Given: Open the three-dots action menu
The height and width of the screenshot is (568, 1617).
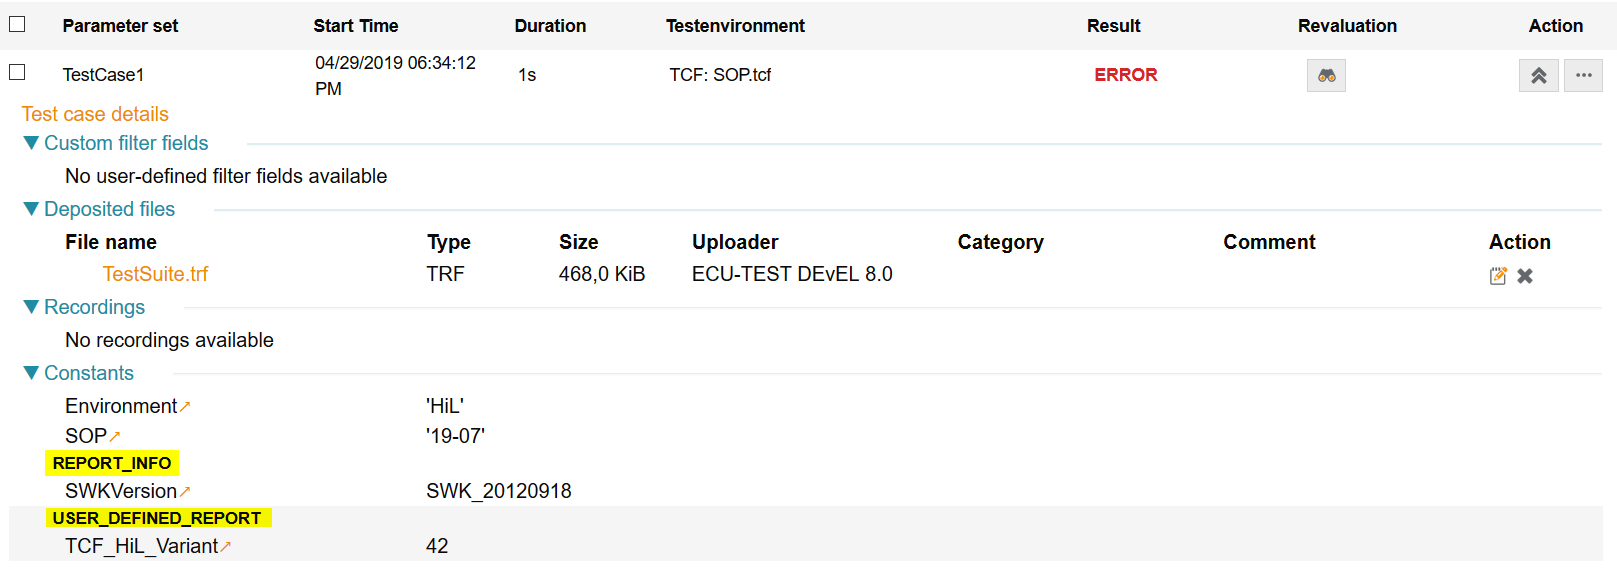Looking at the screenshot, I should [x=1583, y=76].
